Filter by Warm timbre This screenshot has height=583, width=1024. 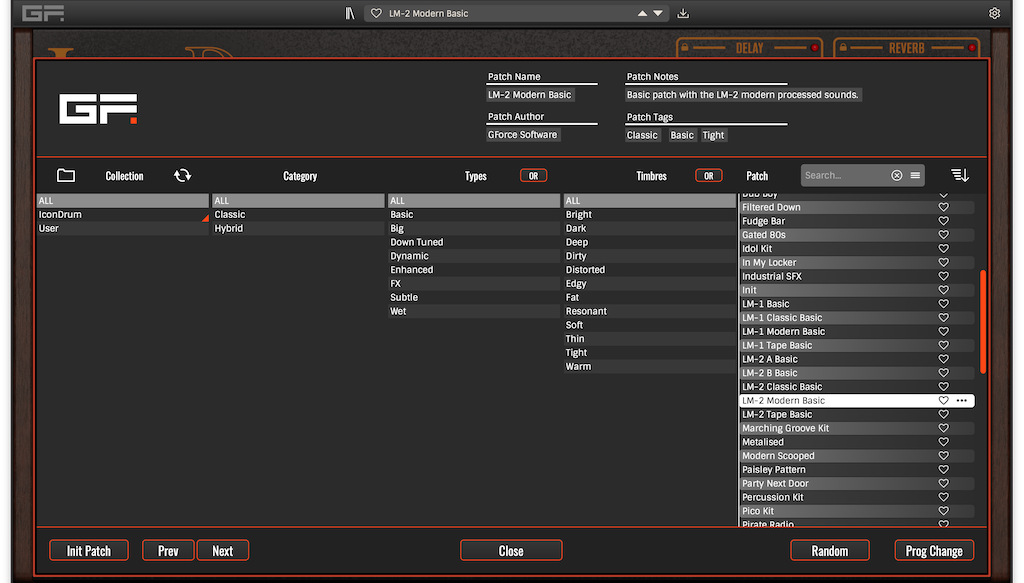point(650,366)
